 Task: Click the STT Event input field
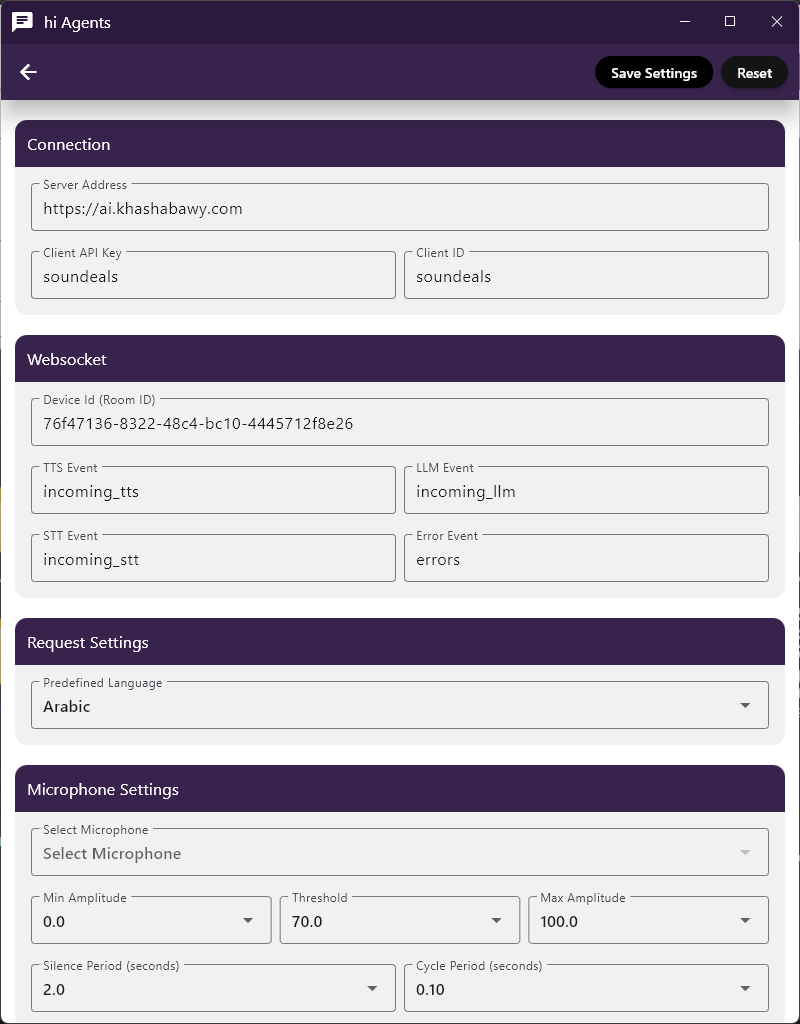point(213,559)
